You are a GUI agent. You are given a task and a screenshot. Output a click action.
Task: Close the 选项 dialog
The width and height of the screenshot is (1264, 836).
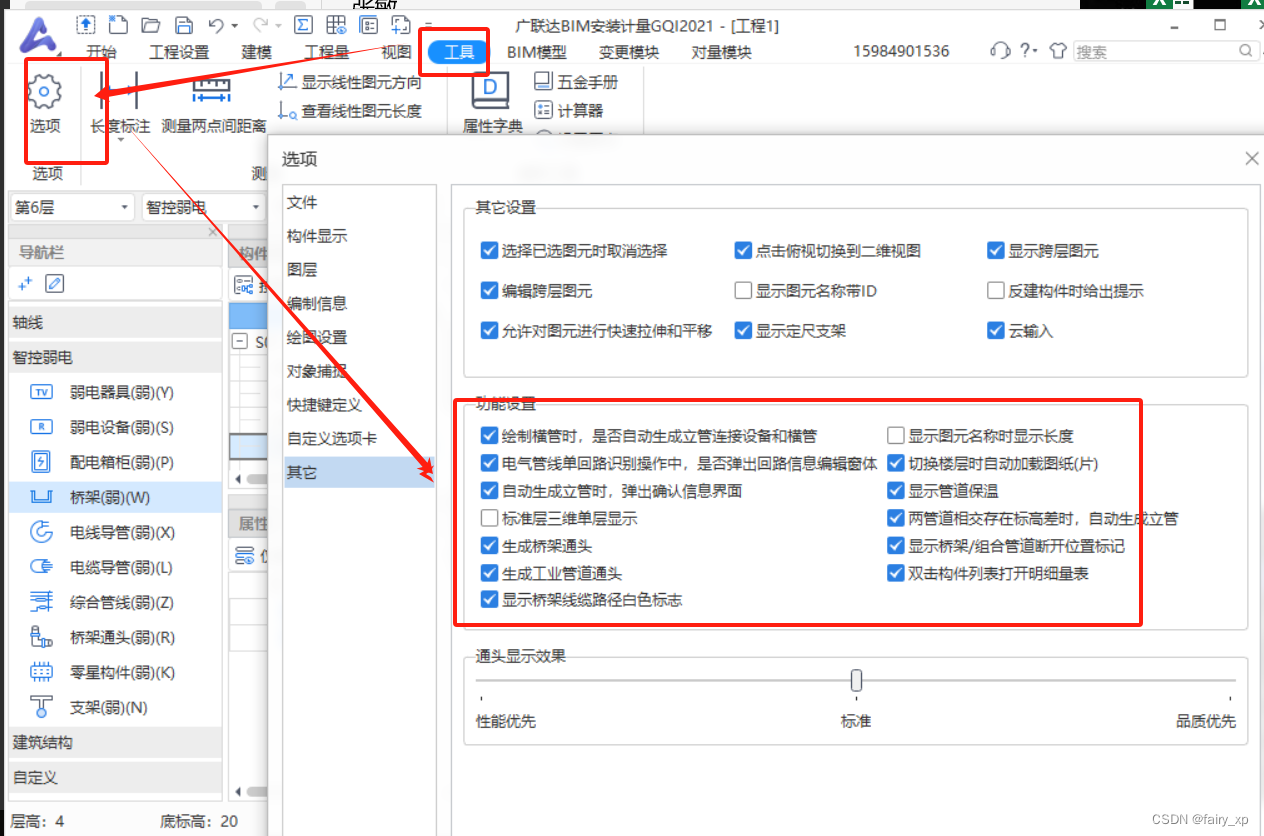click(1252, 158)
